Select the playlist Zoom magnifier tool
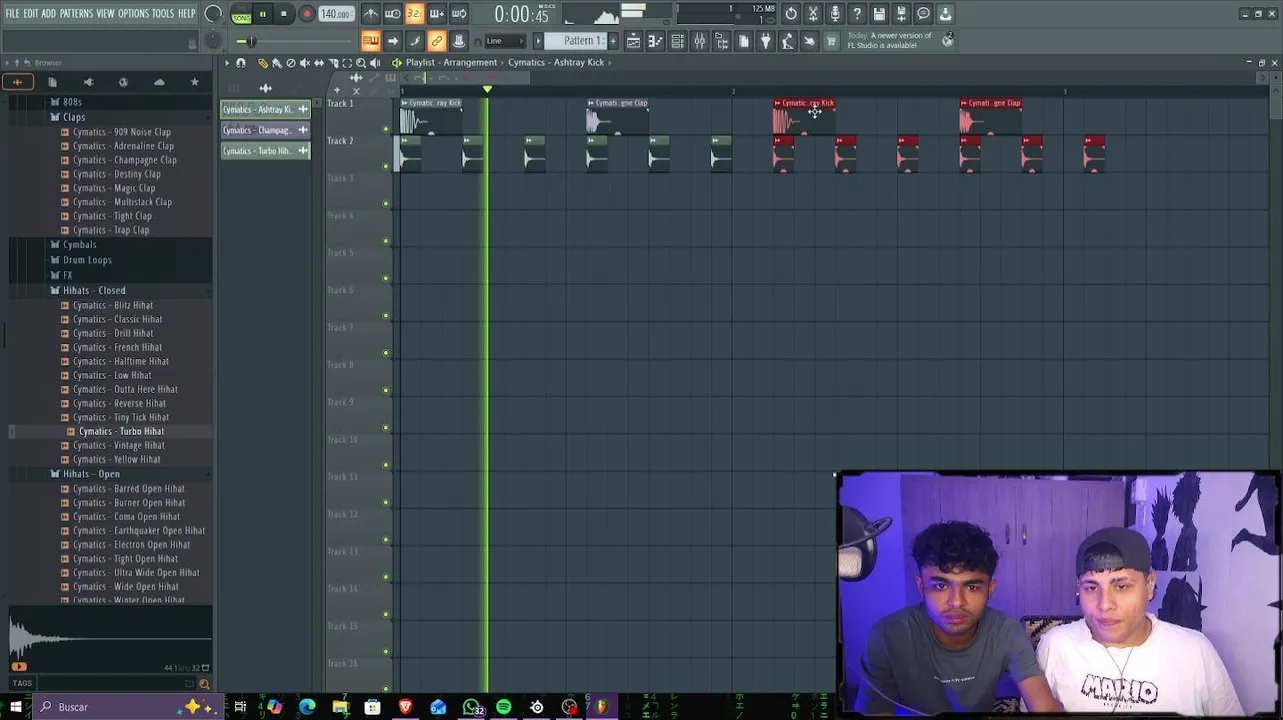This screenshot has height=720, width=1283. tap(361, 62)
